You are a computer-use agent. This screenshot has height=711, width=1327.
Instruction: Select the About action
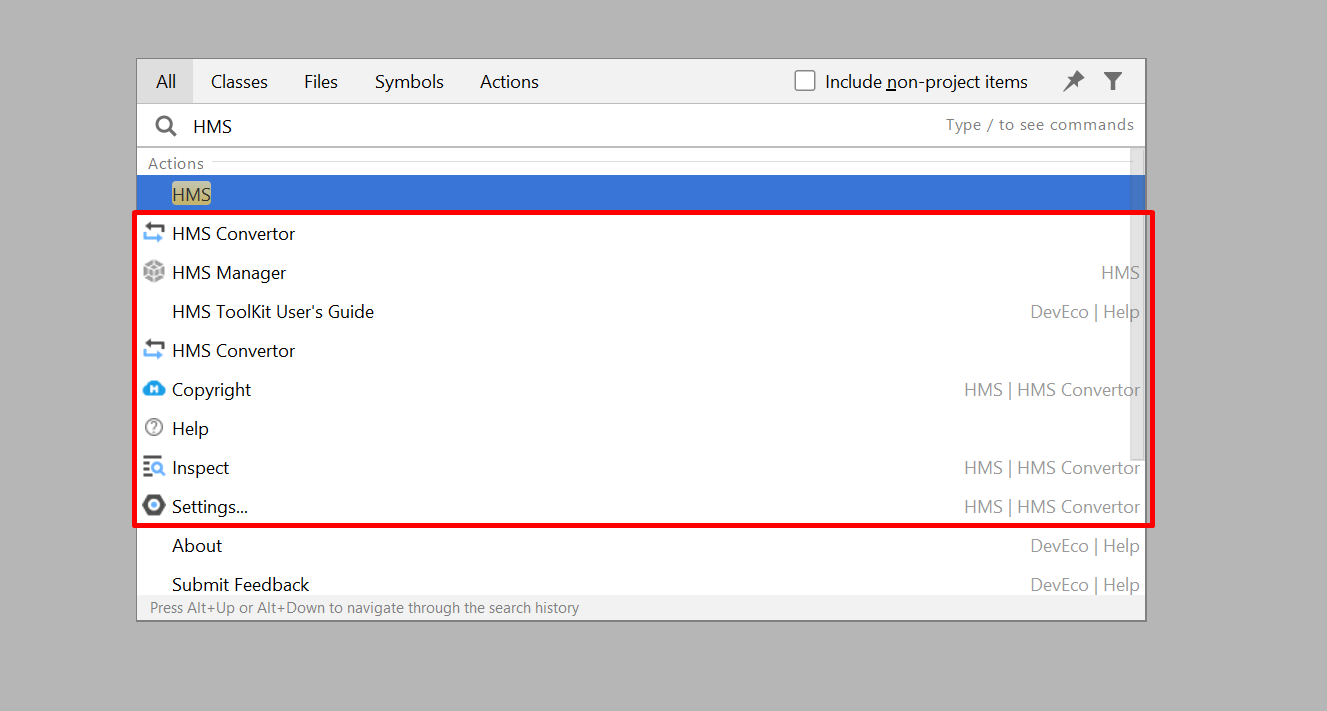click(x=641, y=546)
